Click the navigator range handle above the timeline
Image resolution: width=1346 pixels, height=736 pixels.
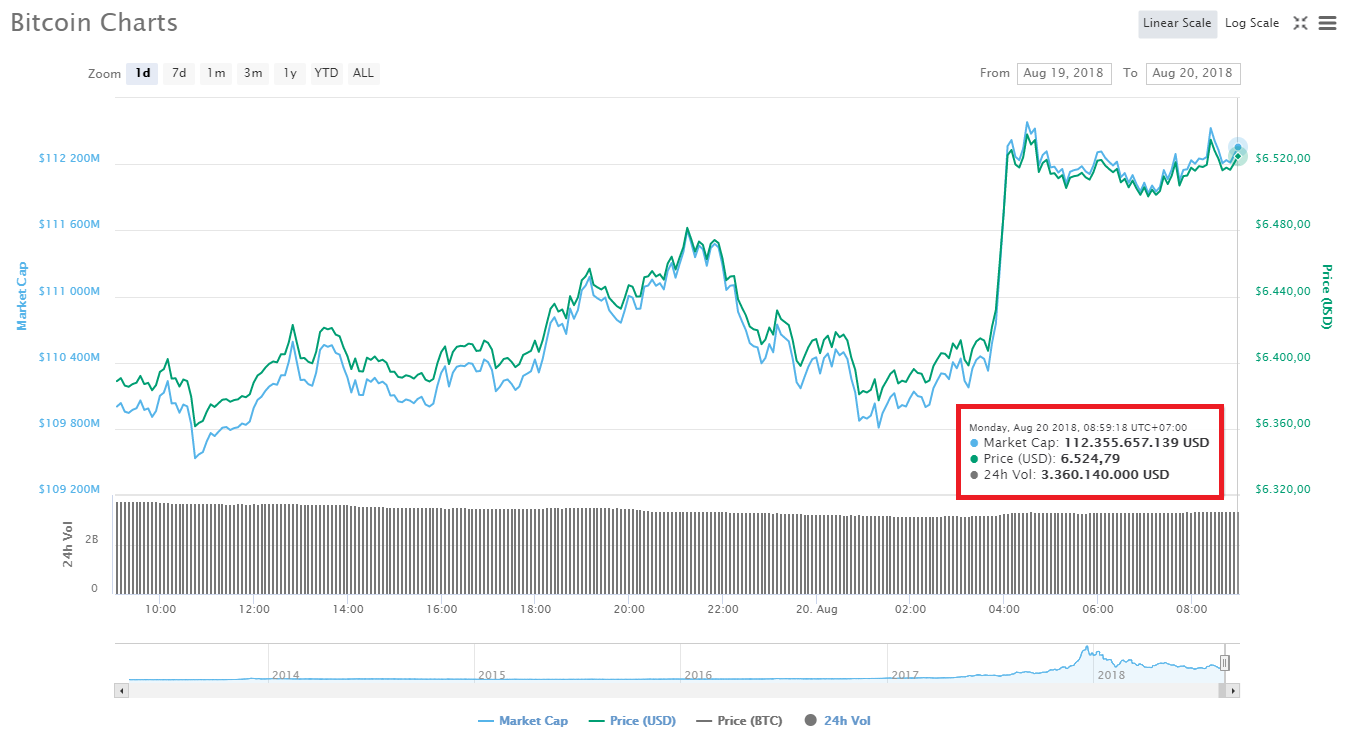coord(1224,662)
